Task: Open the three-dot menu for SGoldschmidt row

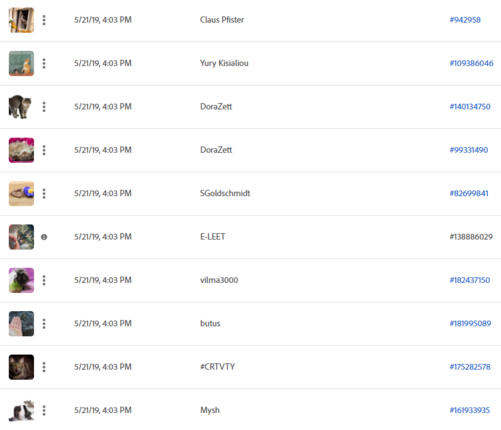Action: (x=44, y=193)
